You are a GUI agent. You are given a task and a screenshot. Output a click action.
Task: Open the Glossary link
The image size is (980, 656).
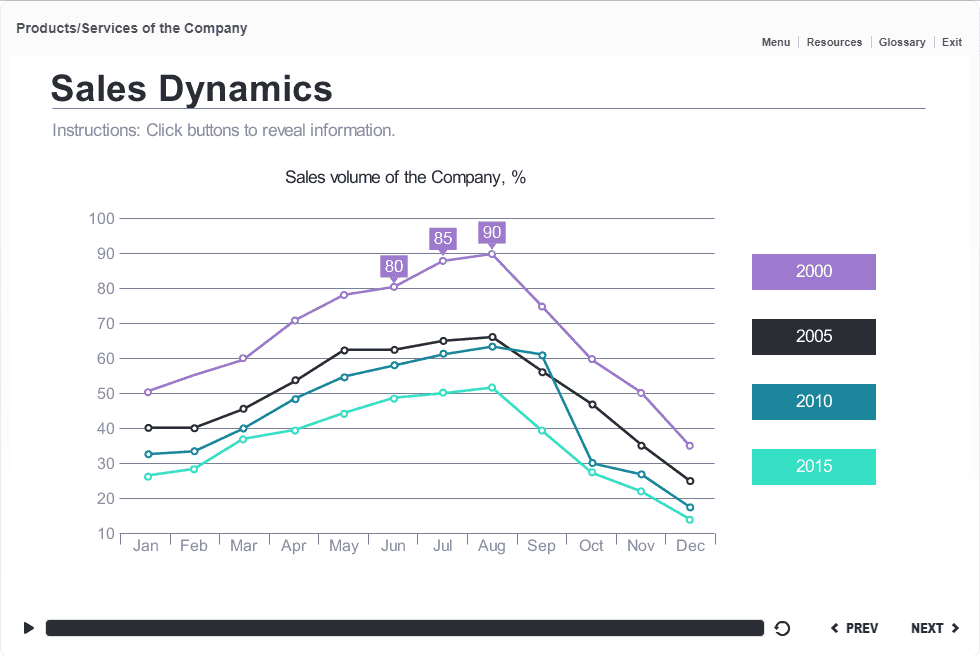pyautogui.click(x=901, y=42)
